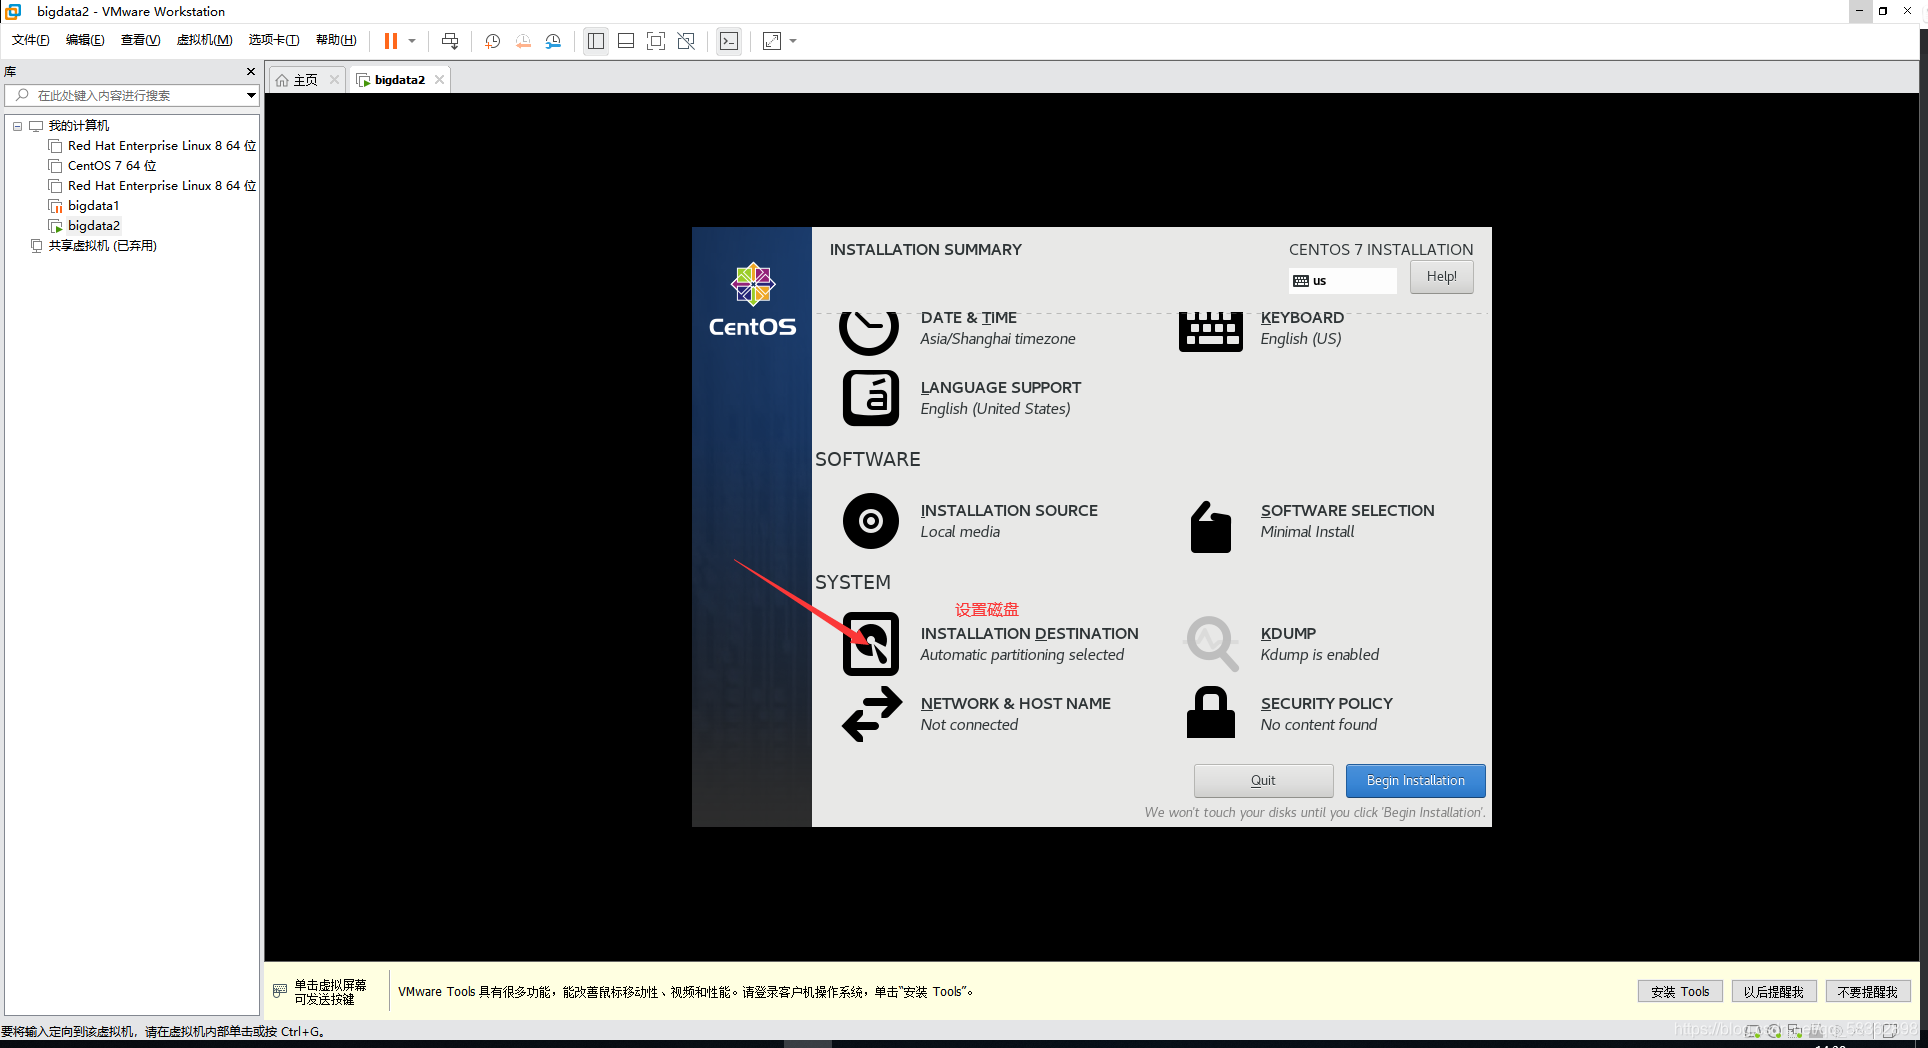1928x1048 pixels.
Task: Click the Help! button
Action: point(1441,277)
